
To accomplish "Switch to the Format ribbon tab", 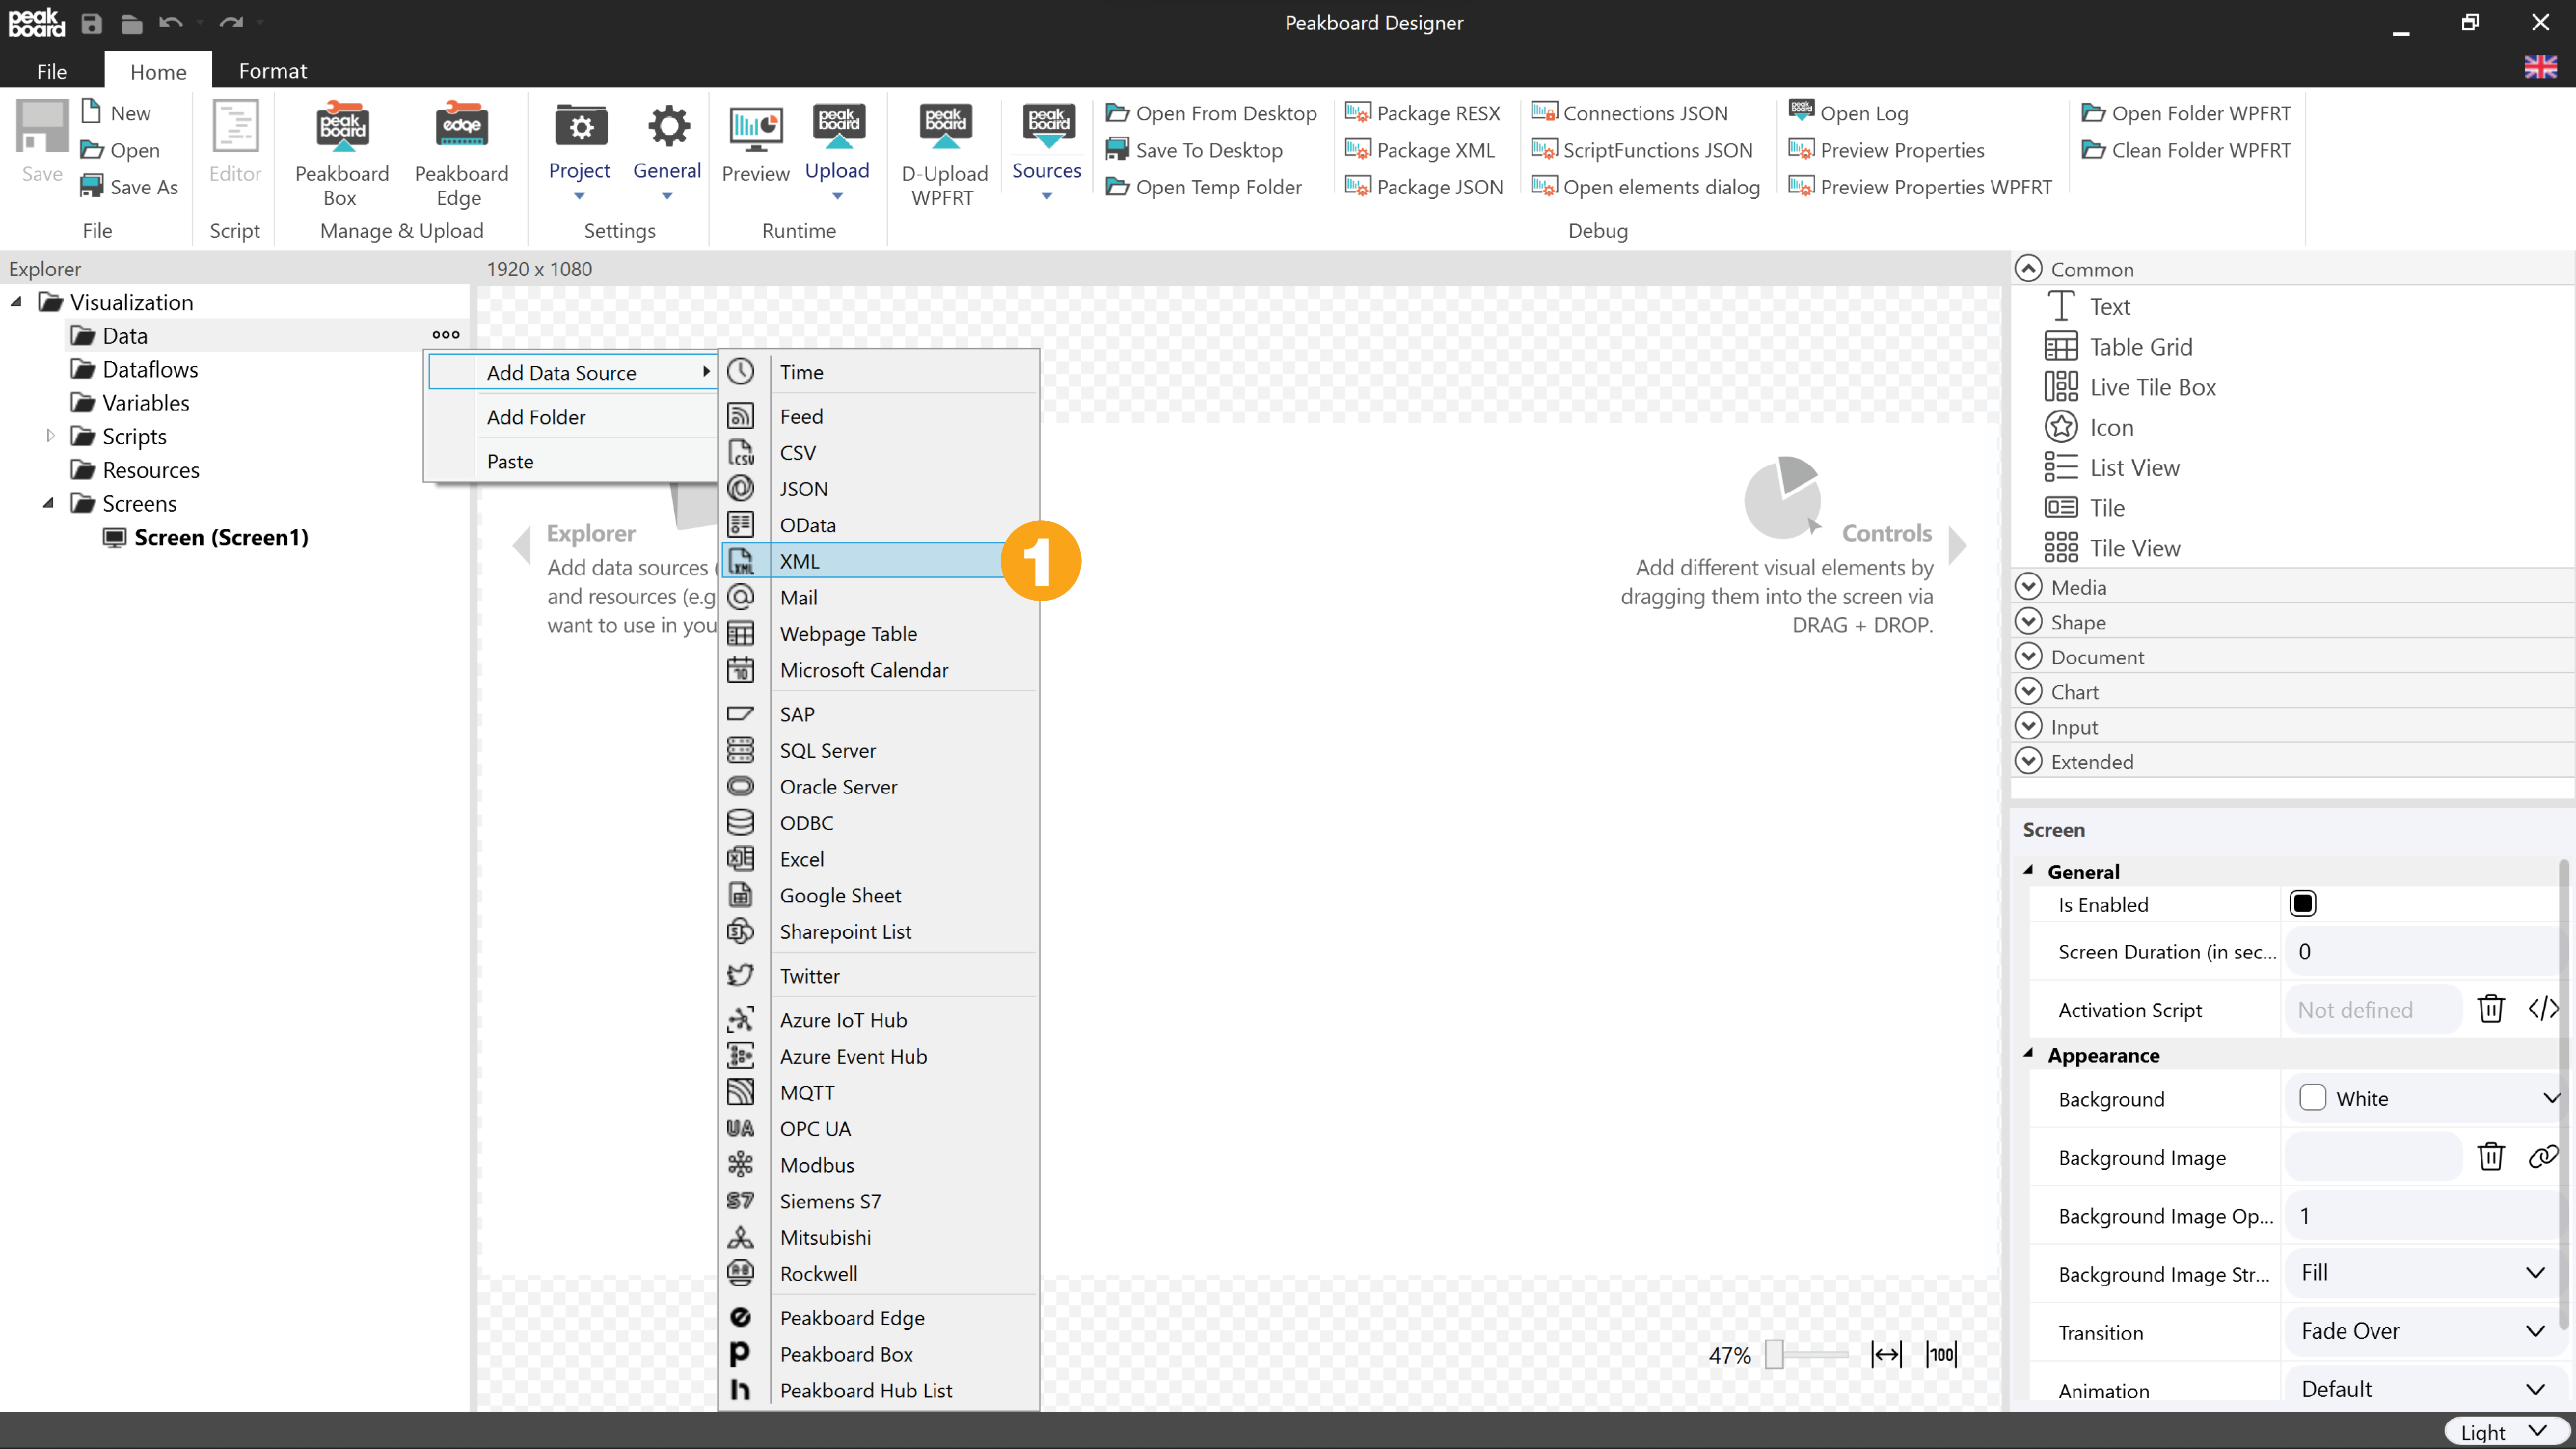I will click(273, 71).
